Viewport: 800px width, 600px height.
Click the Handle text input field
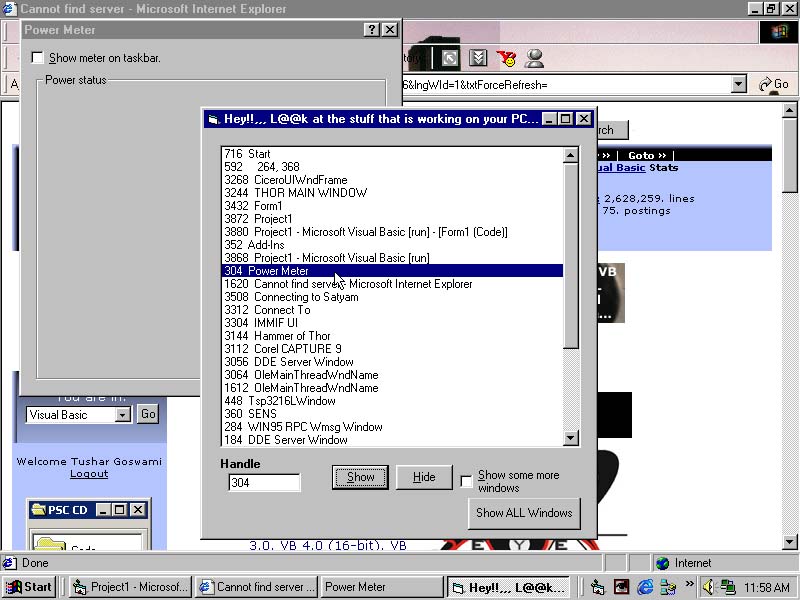click(264, 483)
